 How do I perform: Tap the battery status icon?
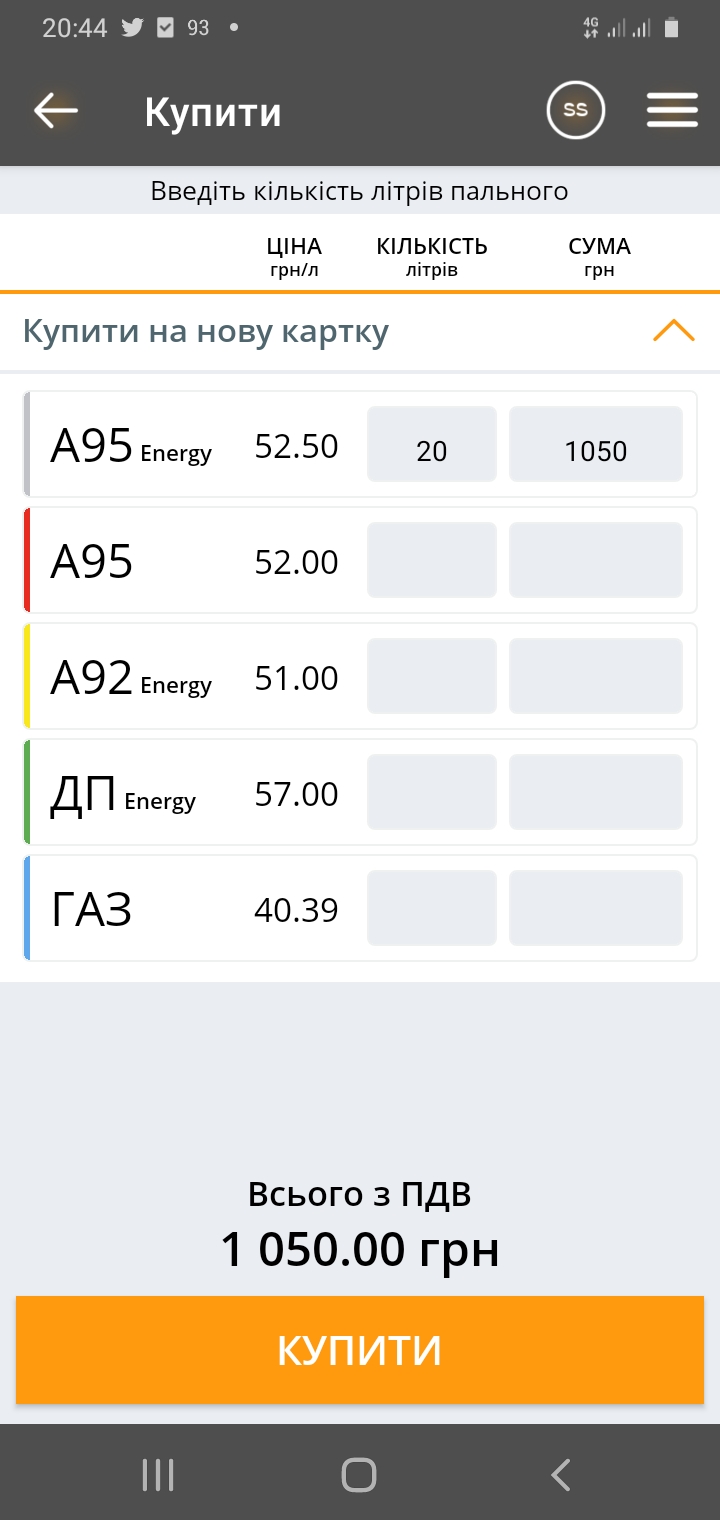click(673, 28)
